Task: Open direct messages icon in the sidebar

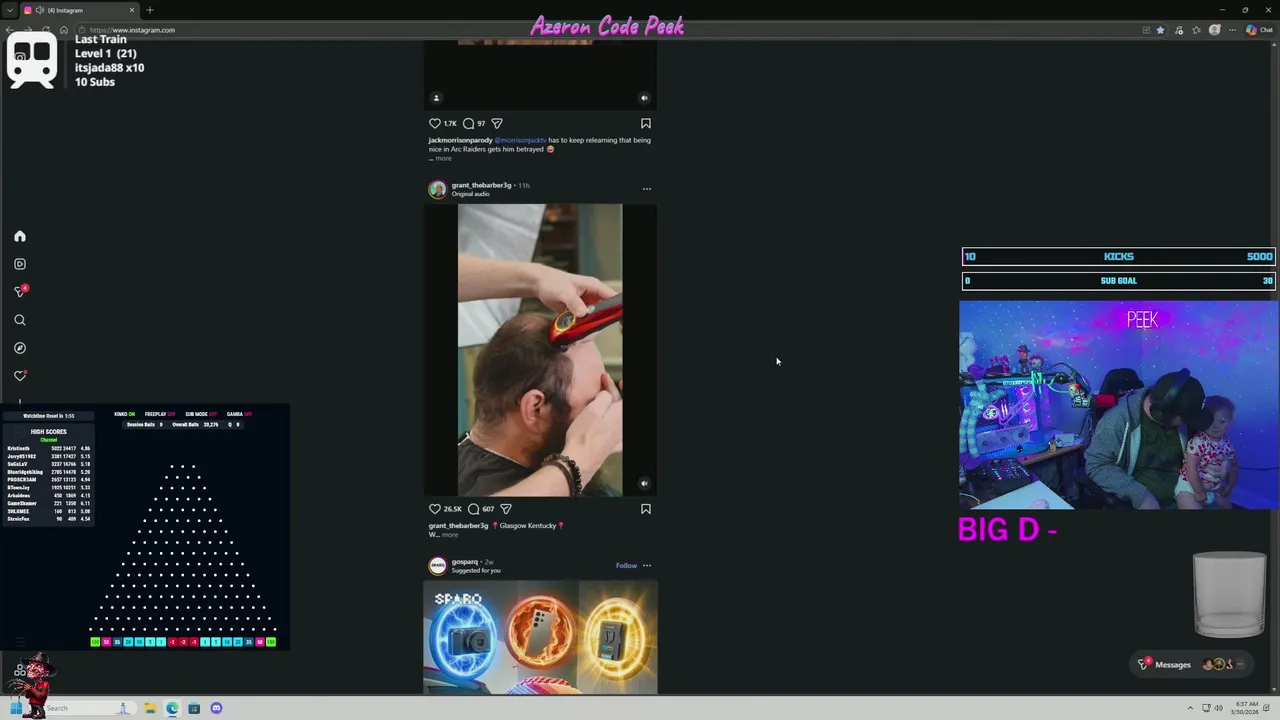Action: tap(19, 291)
